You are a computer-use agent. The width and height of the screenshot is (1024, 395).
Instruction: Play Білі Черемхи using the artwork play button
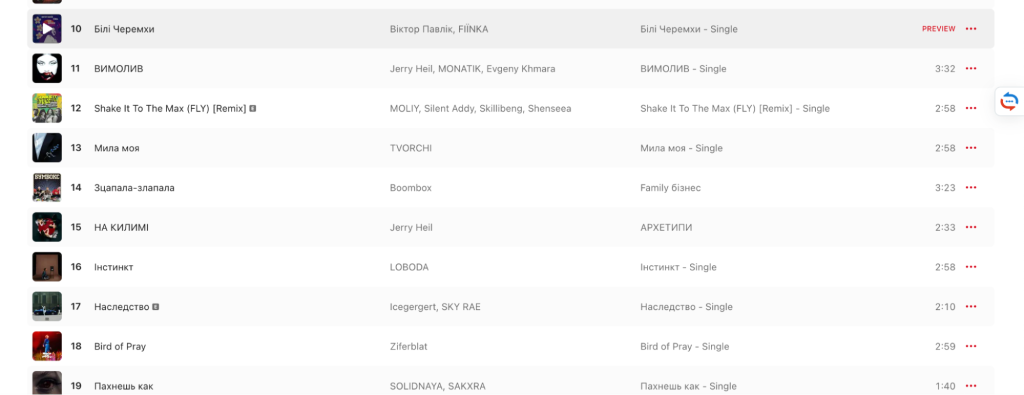[x=47, y=29]
